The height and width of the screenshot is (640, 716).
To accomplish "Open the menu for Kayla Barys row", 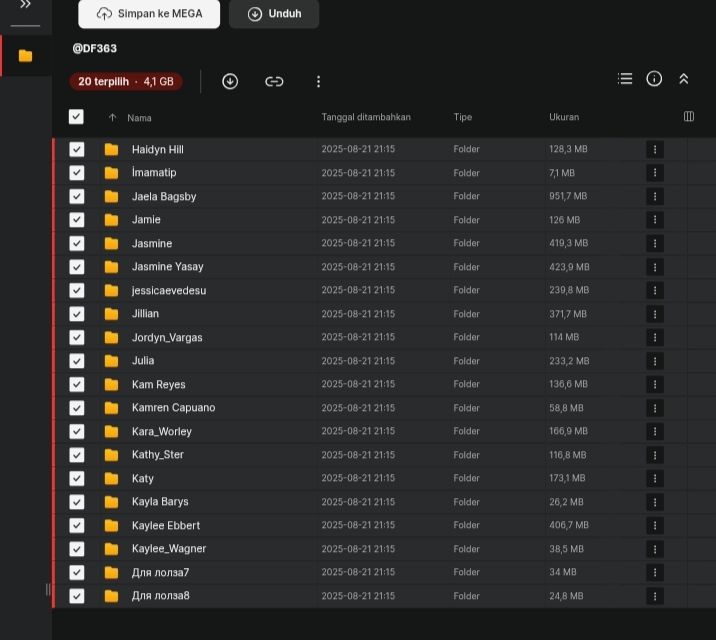I will 655,502.
